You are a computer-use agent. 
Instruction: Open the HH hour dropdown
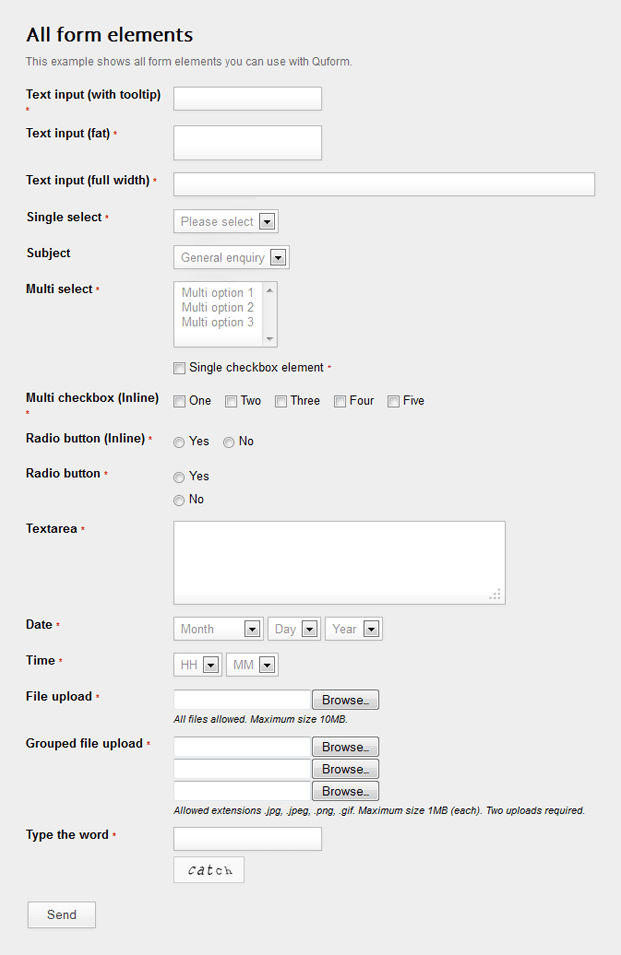tap(197, 664)
